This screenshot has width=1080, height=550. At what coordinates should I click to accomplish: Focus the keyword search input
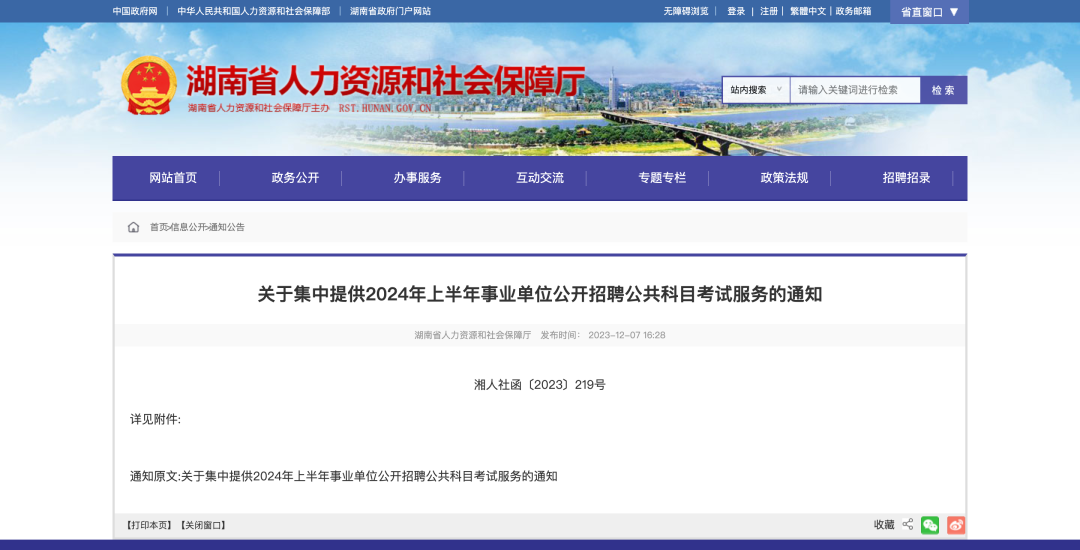click(855, 90)
